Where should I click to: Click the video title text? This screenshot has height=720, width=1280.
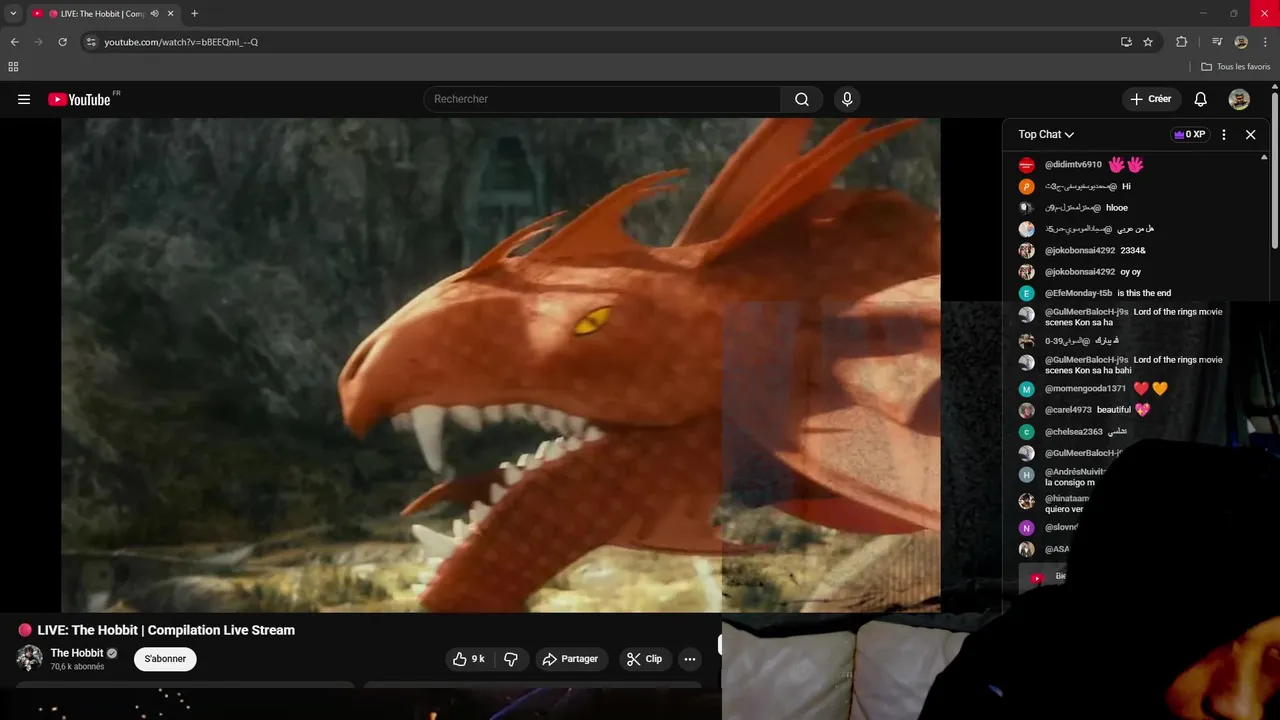166,630
